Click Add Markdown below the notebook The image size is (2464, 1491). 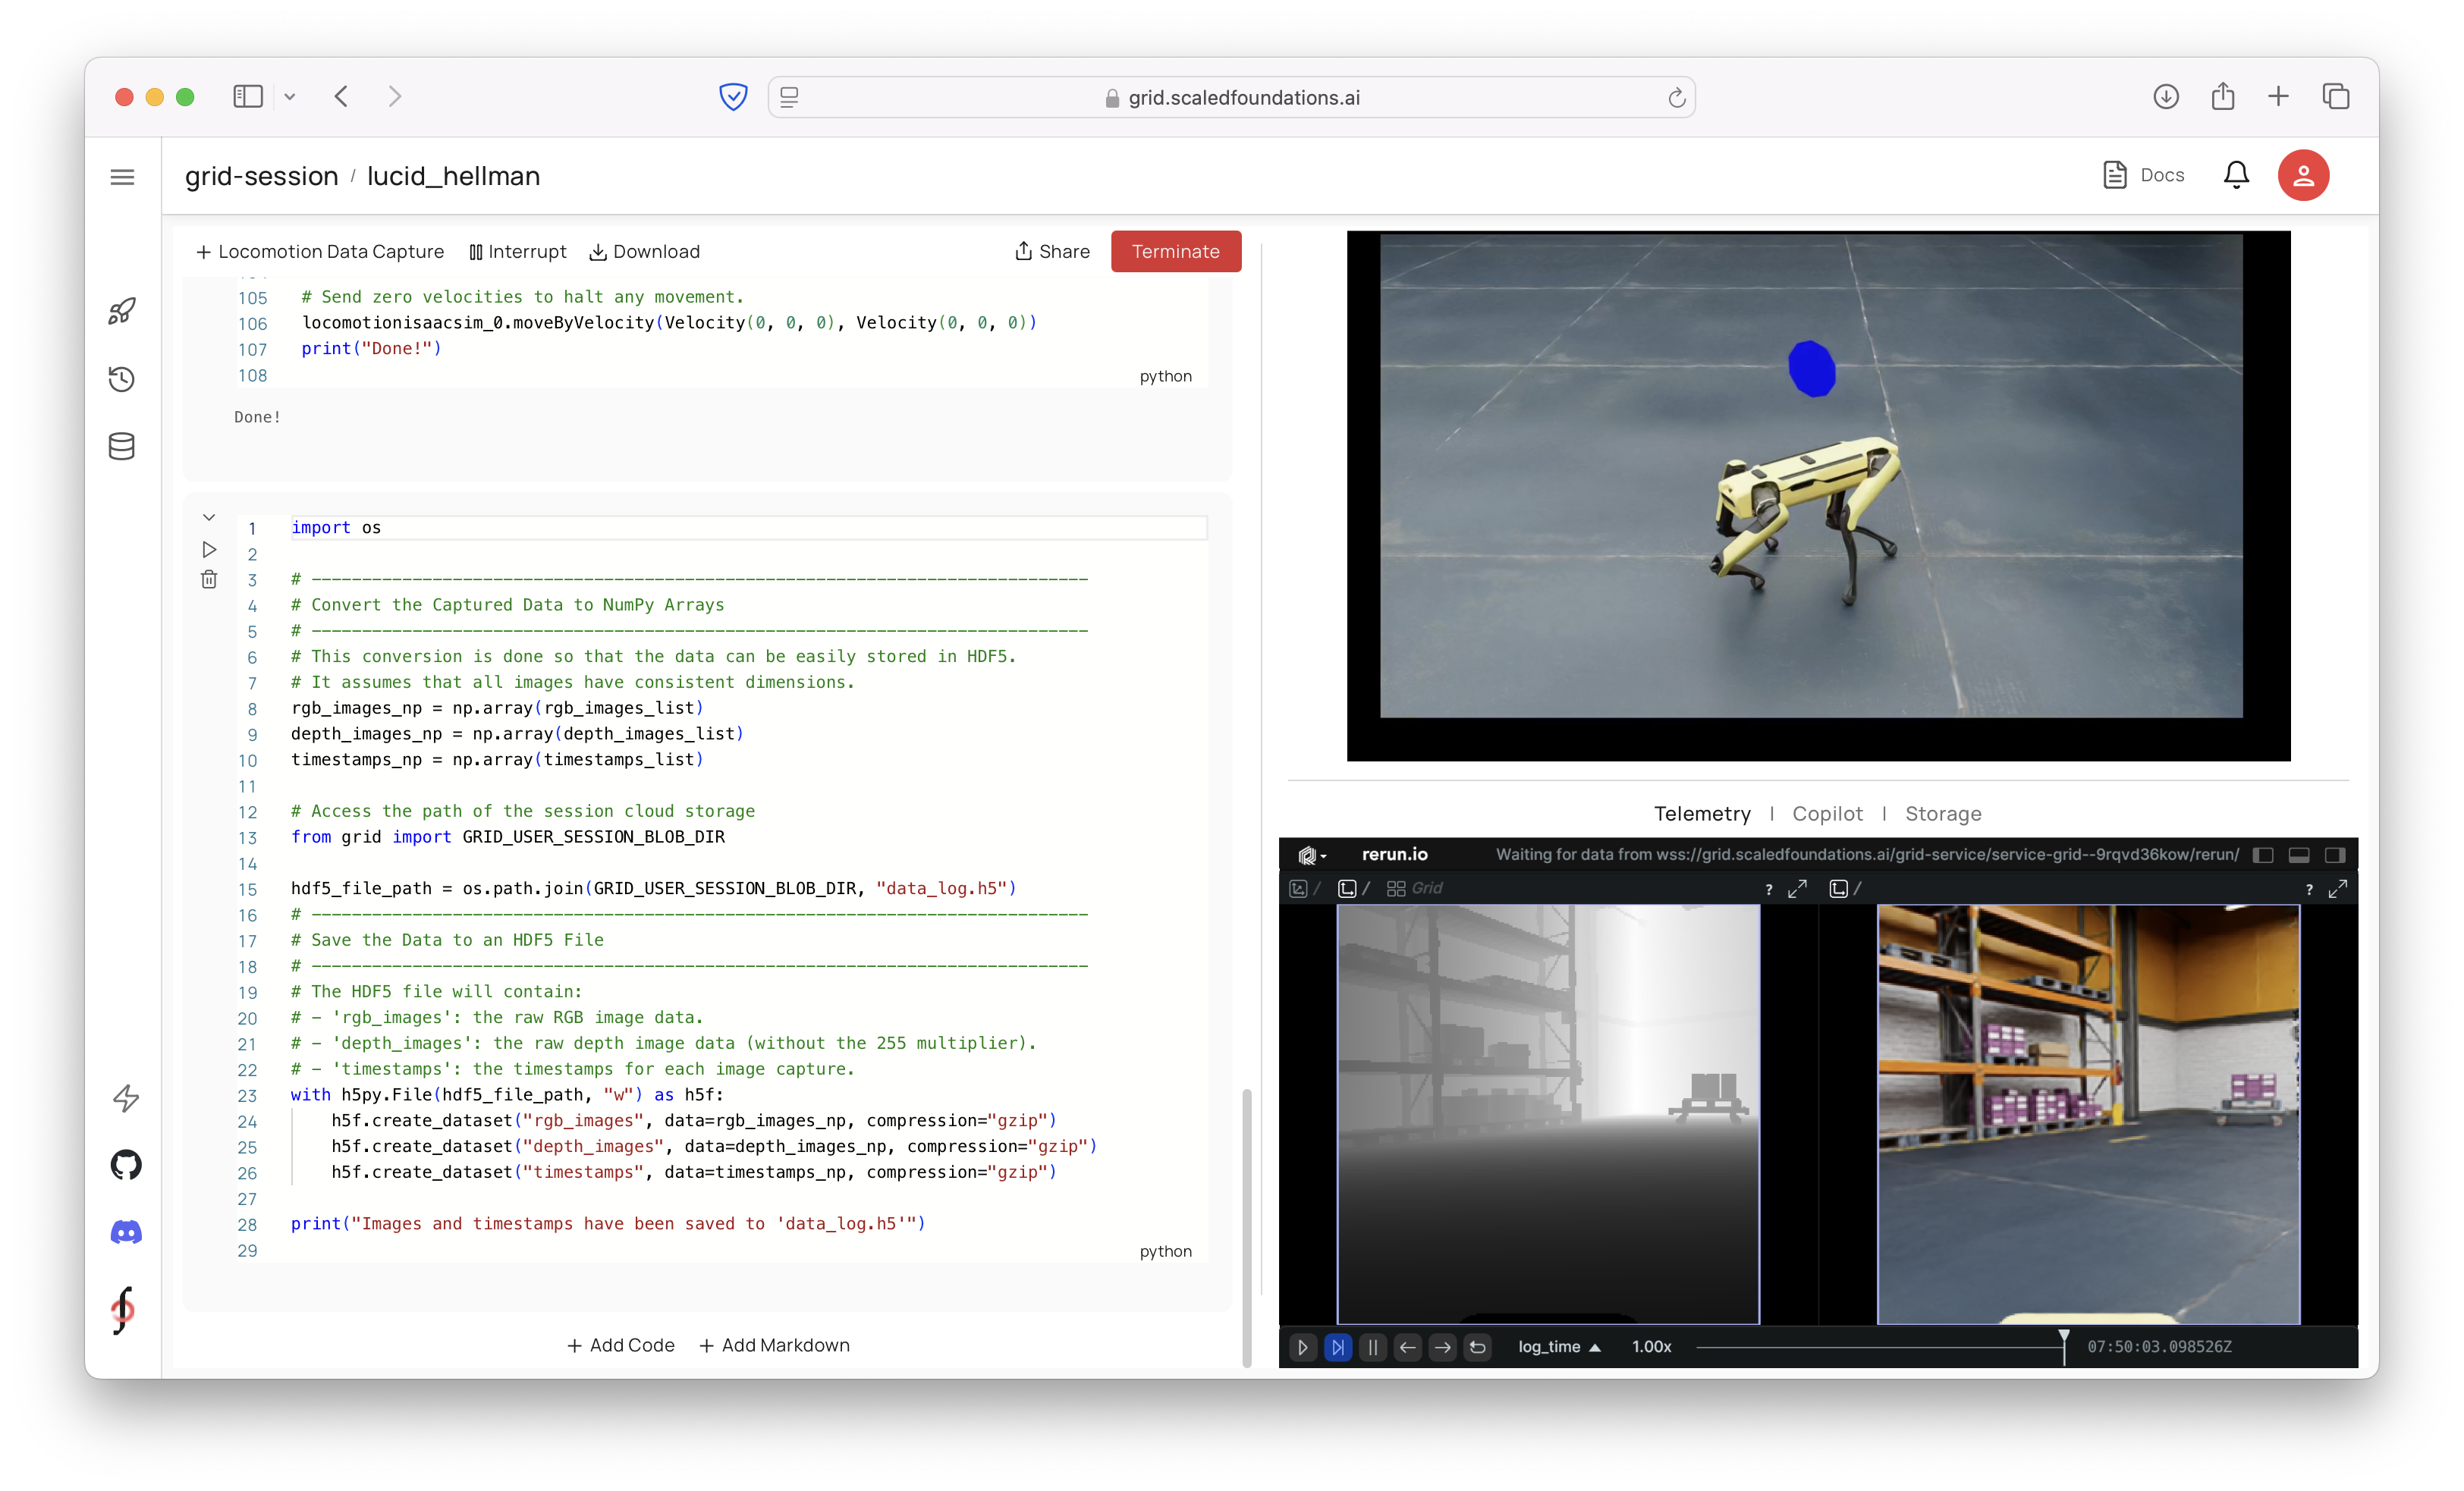tap(774, 1345)
